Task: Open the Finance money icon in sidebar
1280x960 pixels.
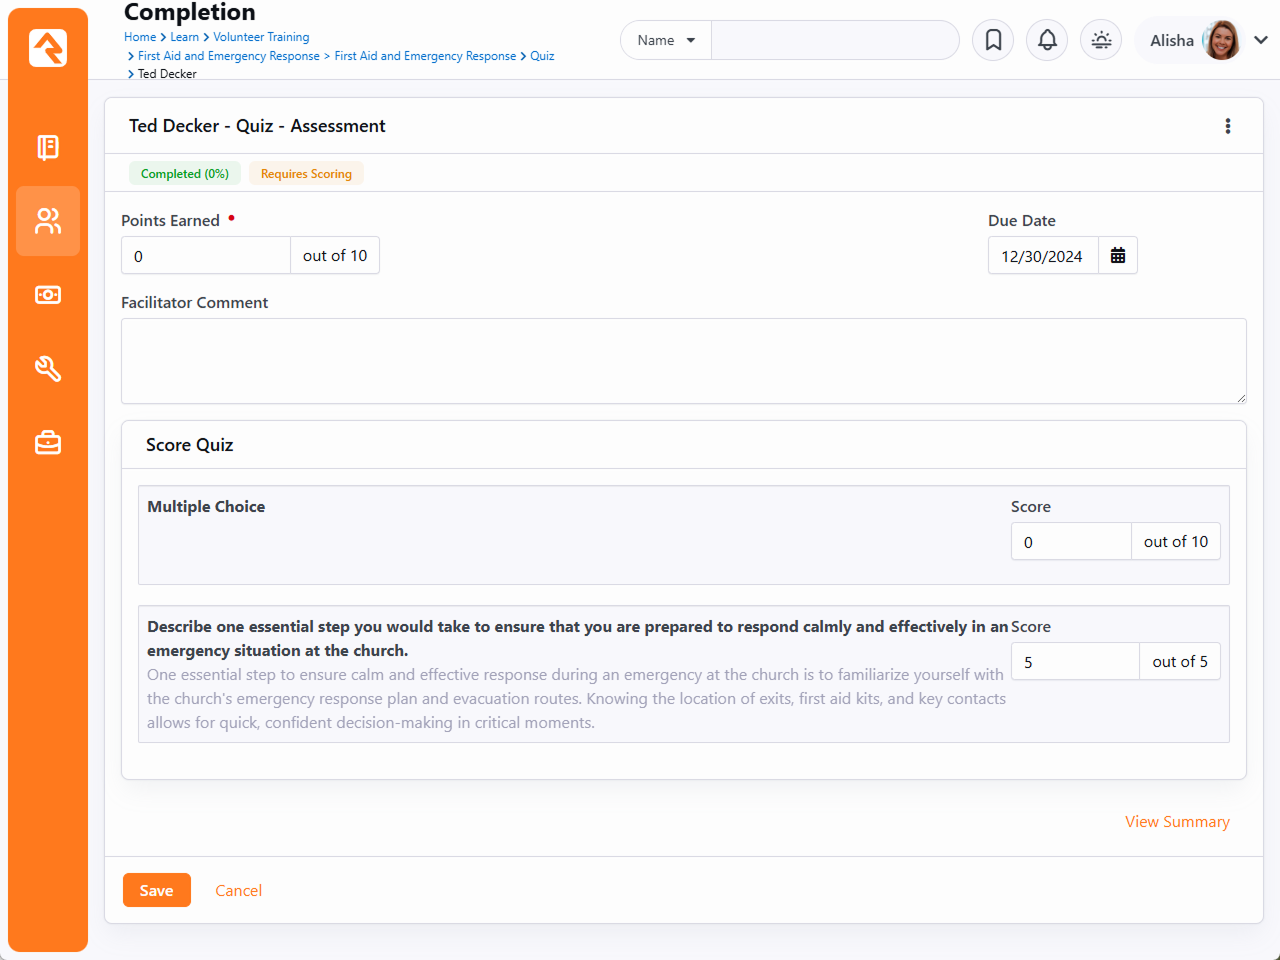Action: 48,295
